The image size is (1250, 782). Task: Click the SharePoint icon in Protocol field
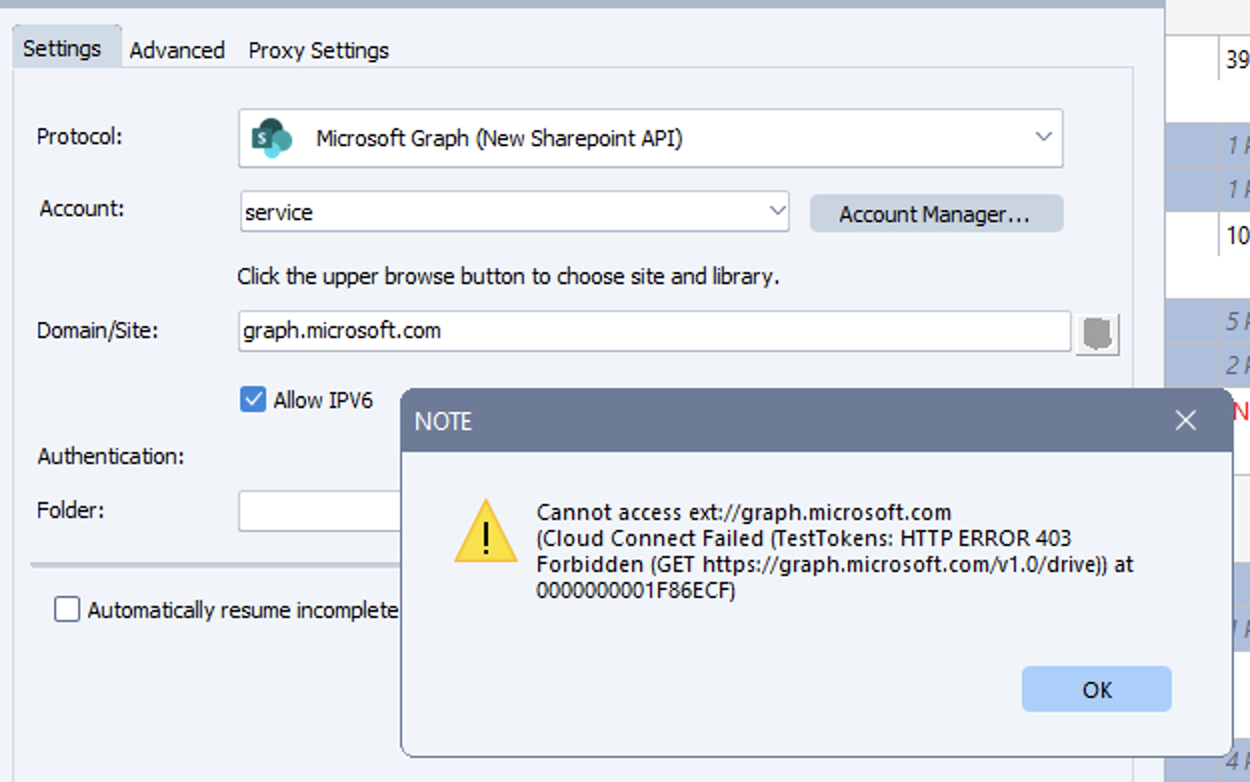[271, 138]
